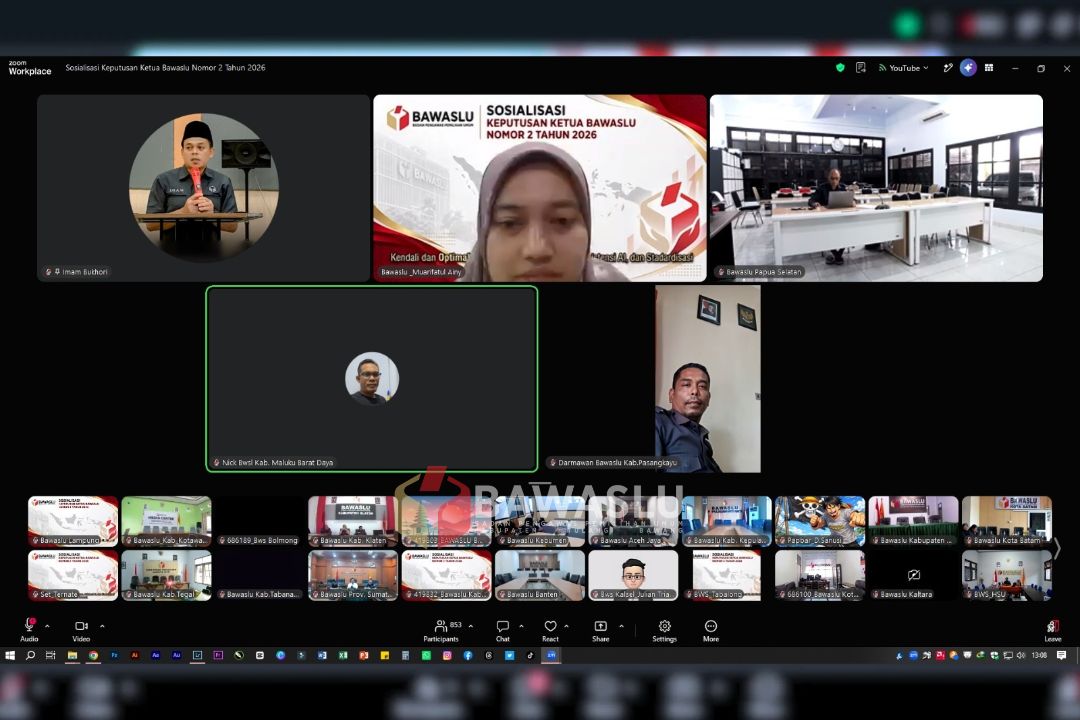Expand video options caret
The width and height of the screenshot is (1080, 720).
click(x=102, y=626)
